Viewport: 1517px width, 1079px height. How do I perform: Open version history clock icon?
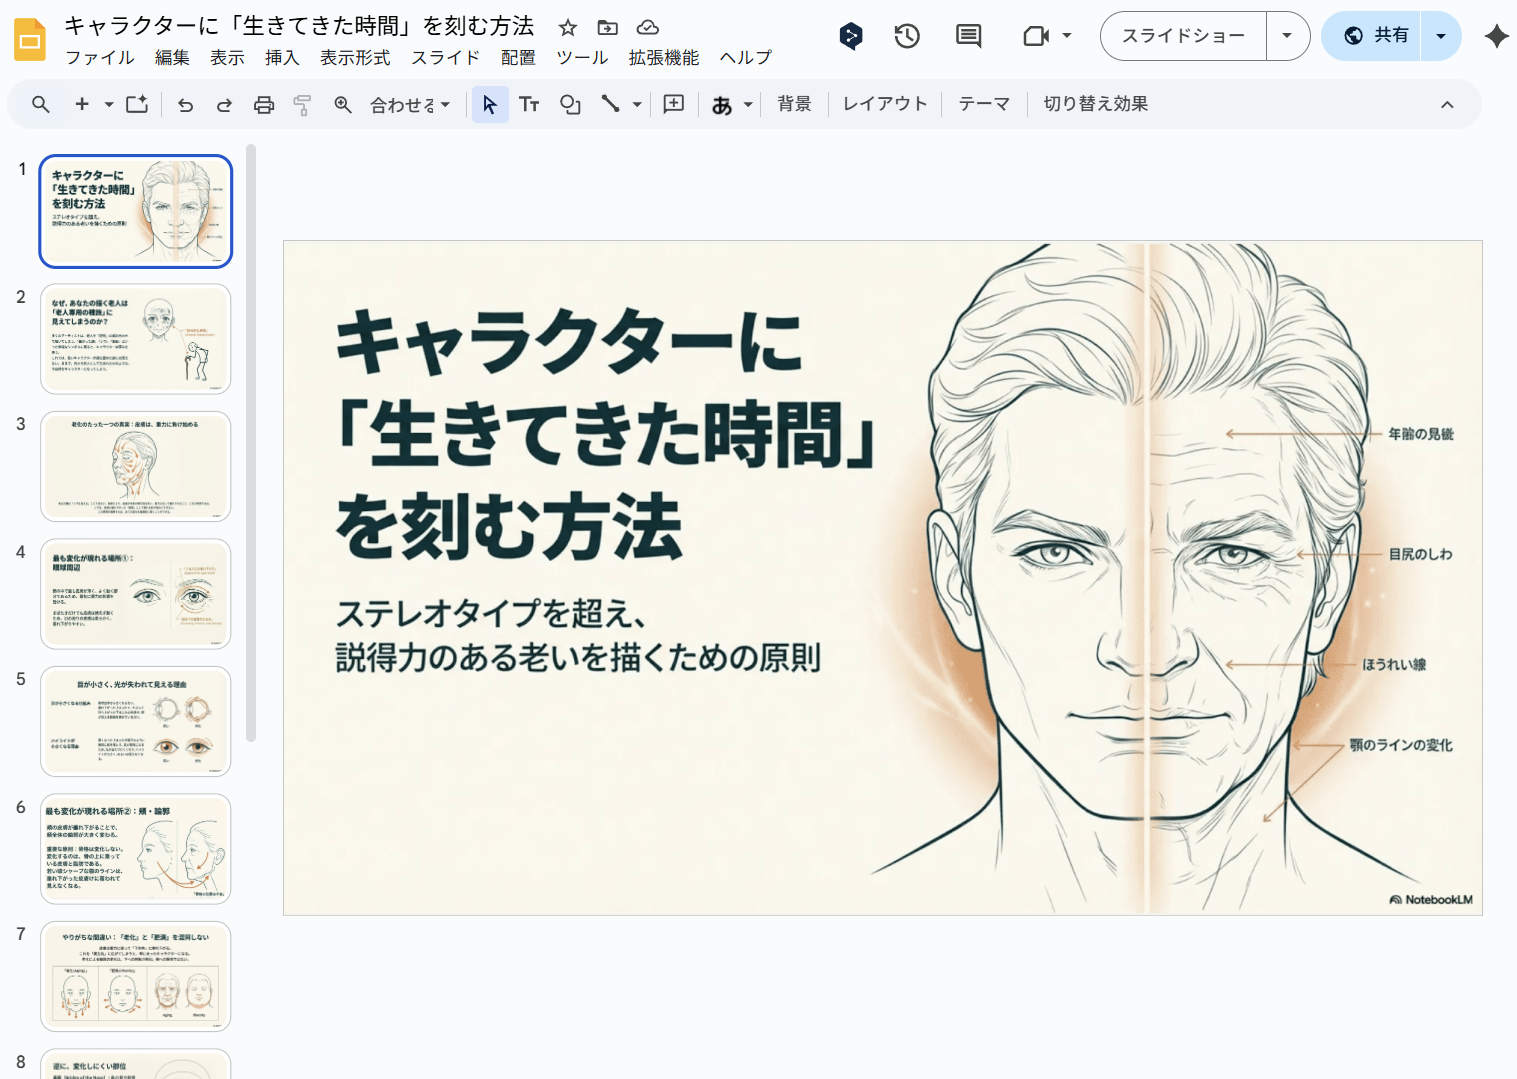[x=907, y=36]
